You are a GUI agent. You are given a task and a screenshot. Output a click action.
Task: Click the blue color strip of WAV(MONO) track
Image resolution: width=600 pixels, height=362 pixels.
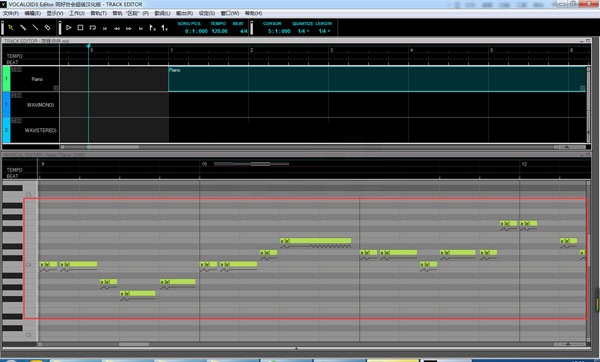[7, 104]
